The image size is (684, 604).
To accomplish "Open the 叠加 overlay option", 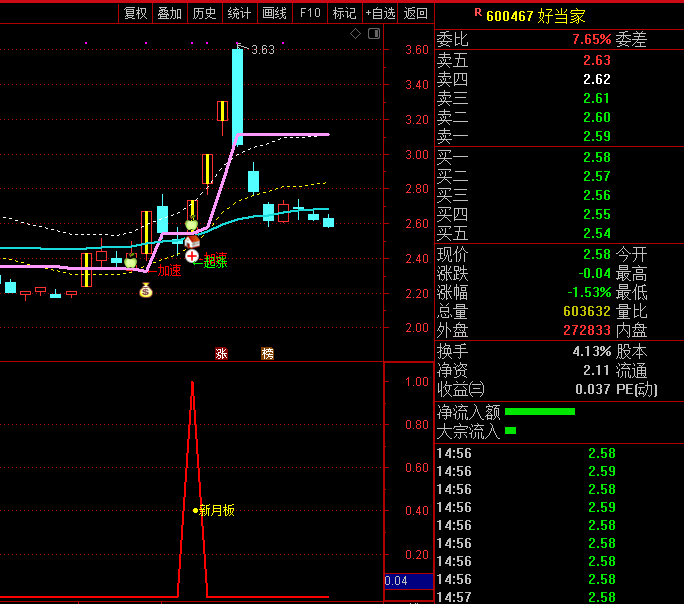I will [170, 13].
